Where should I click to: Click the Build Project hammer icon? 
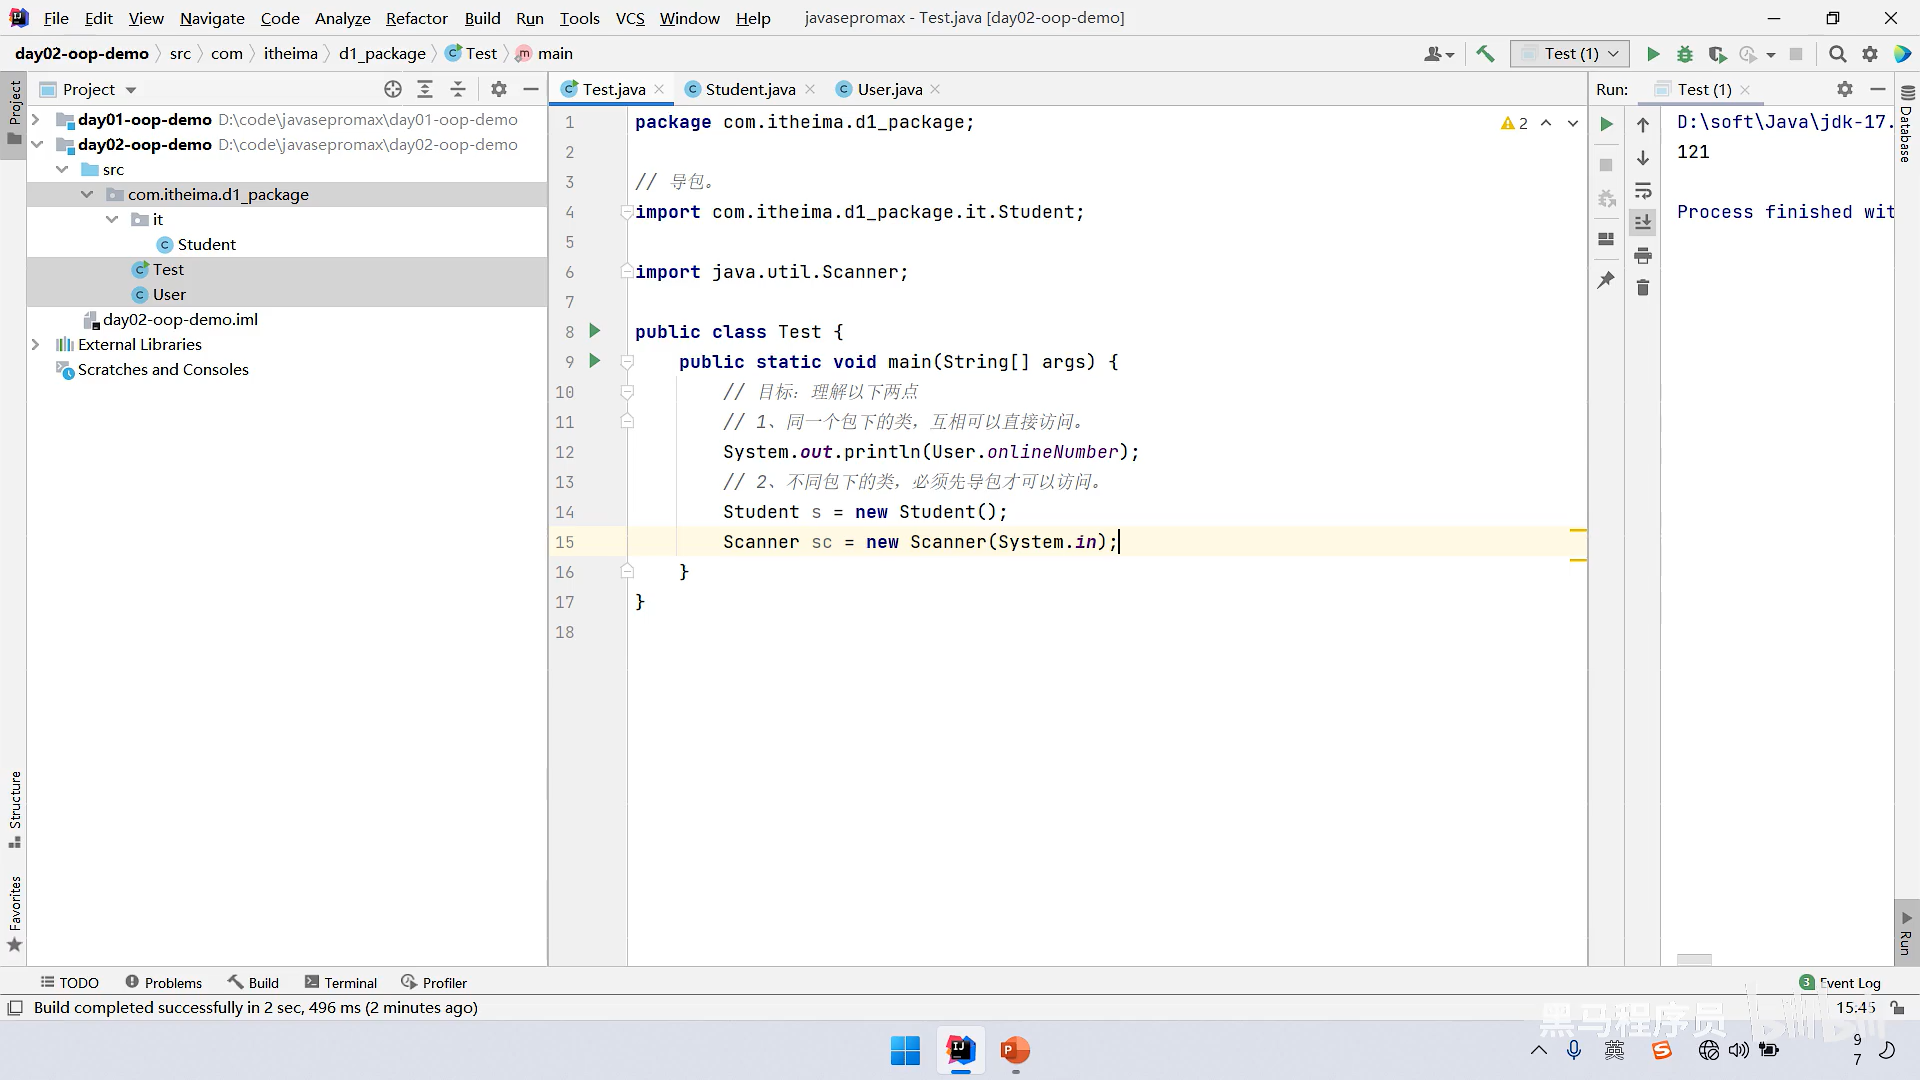point(1485,54)
